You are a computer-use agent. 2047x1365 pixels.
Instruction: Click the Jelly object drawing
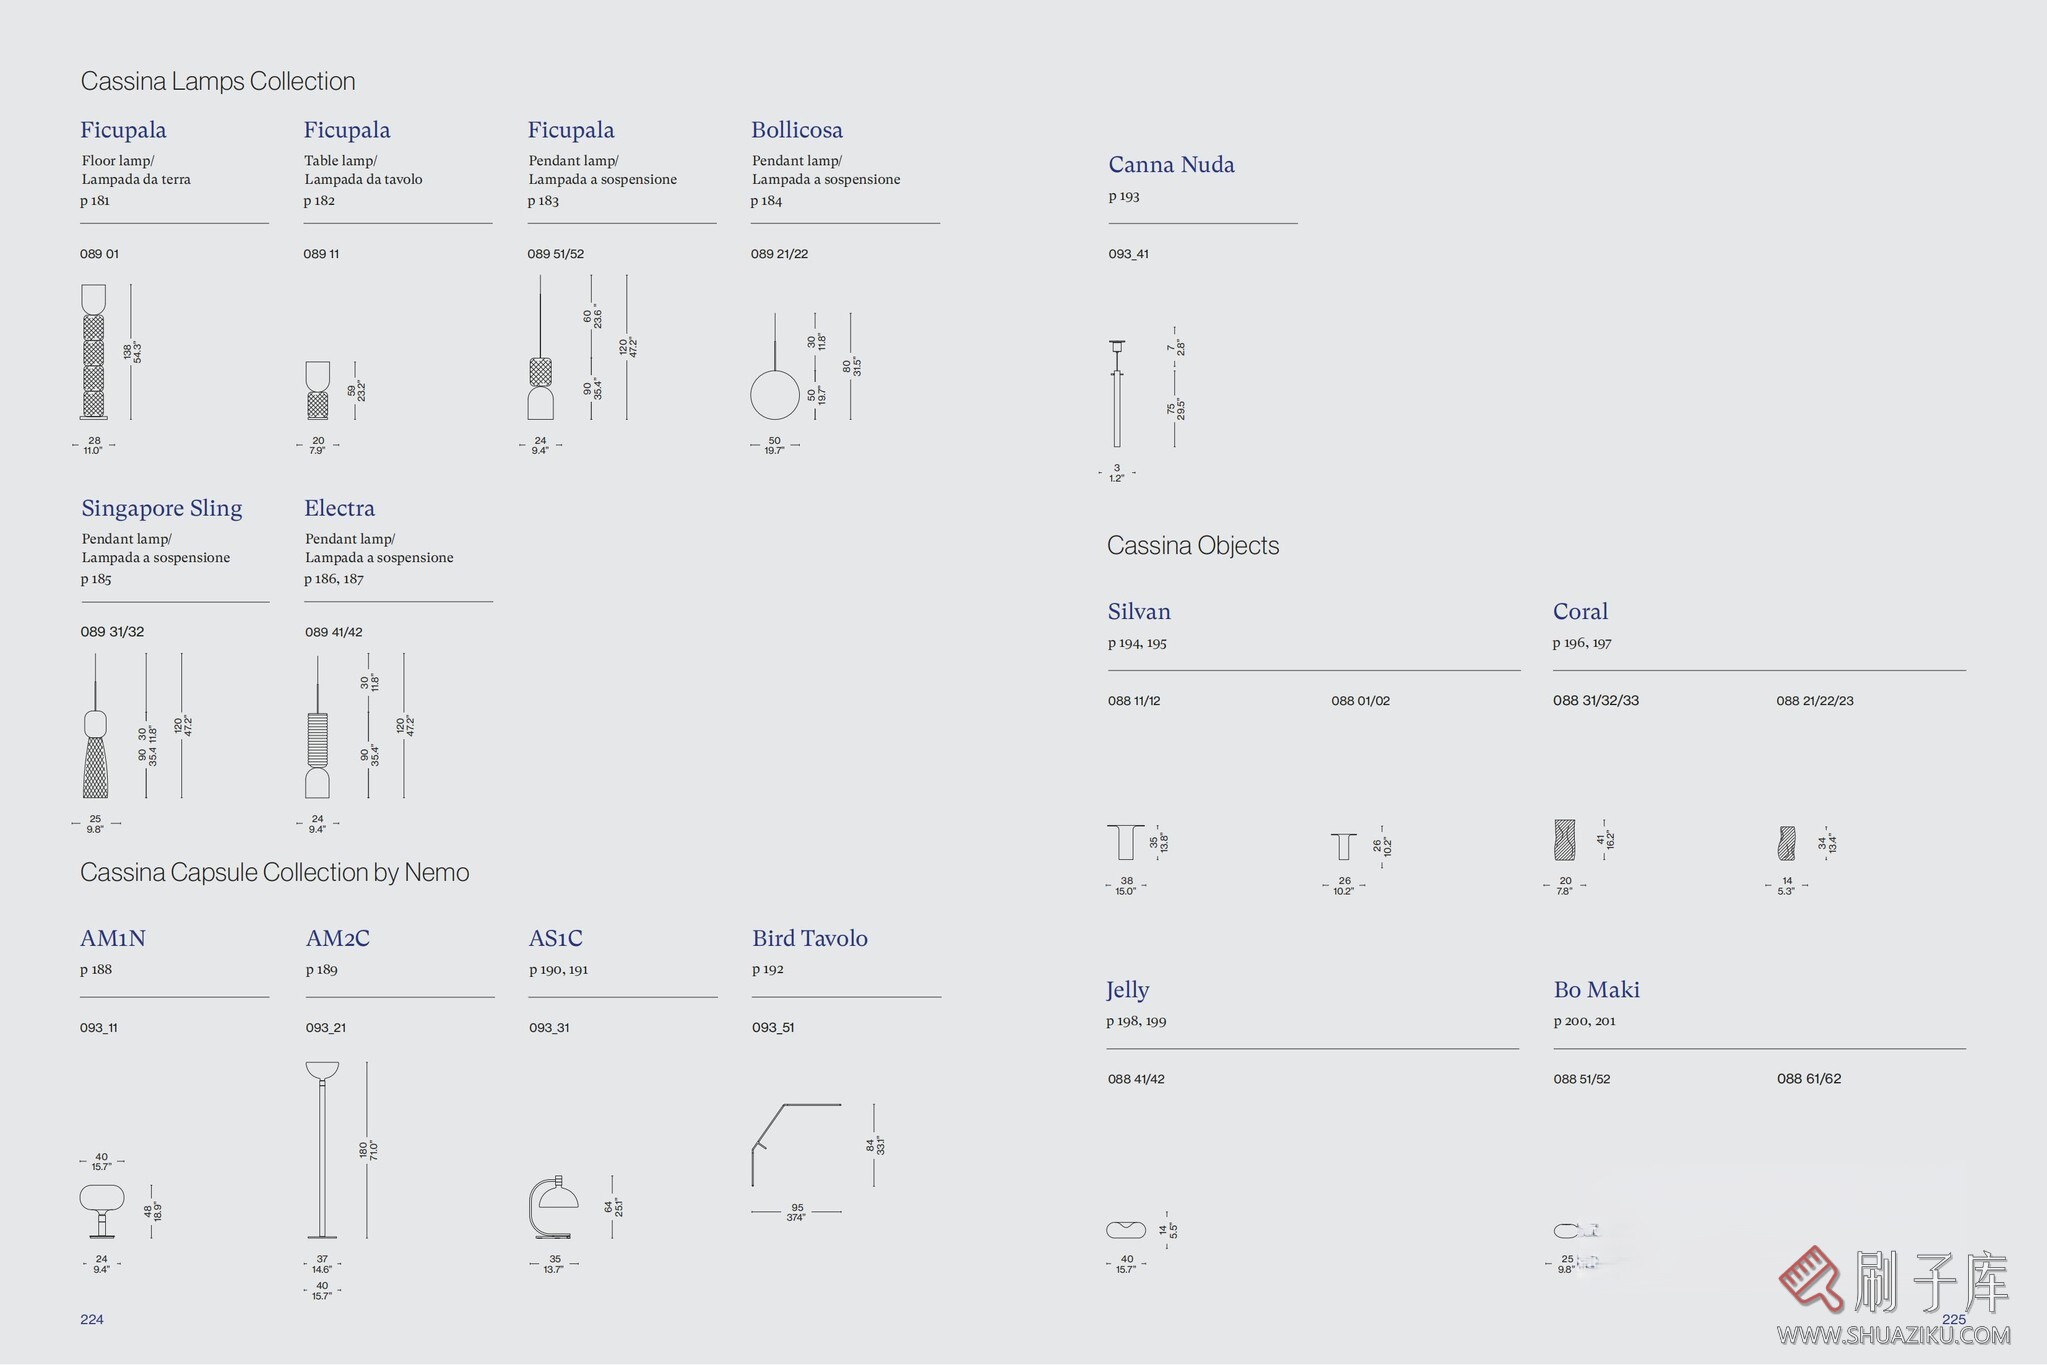[1126, 1230]
